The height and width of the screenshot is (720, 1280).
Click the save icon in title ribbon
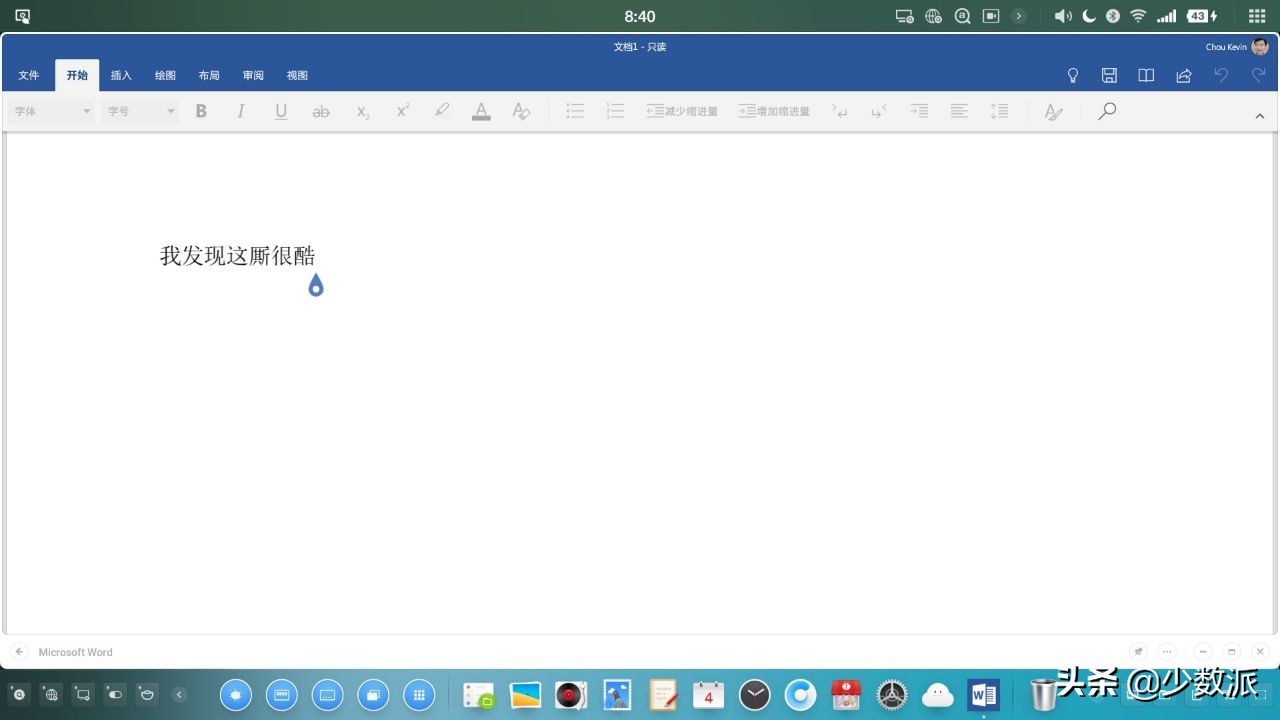pos(1109,75)
